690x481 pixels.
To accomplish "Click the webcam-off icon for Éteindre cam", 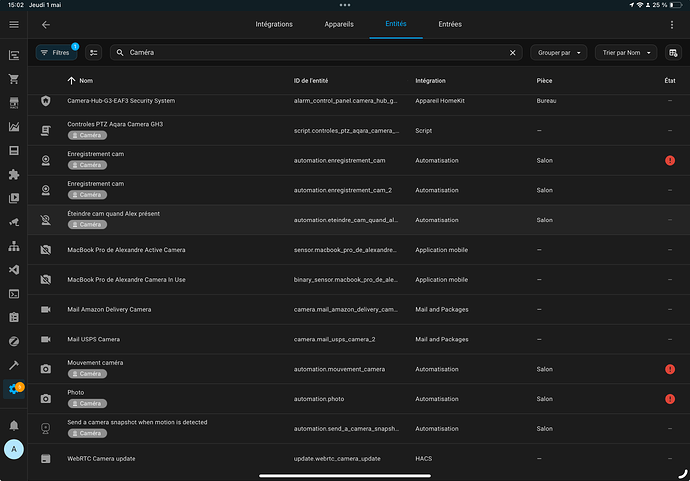I will (45, 220).
